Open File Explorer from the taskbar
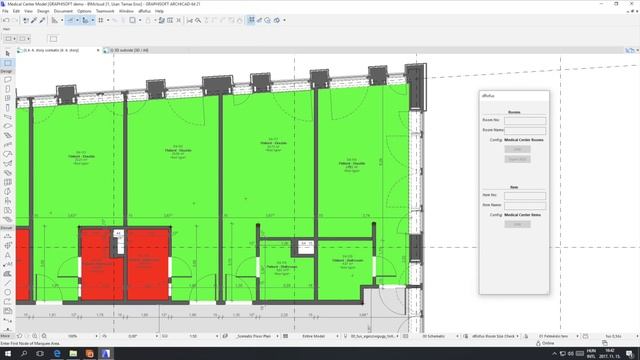Viewport: 640px width, 360px height. click(73, 353)
